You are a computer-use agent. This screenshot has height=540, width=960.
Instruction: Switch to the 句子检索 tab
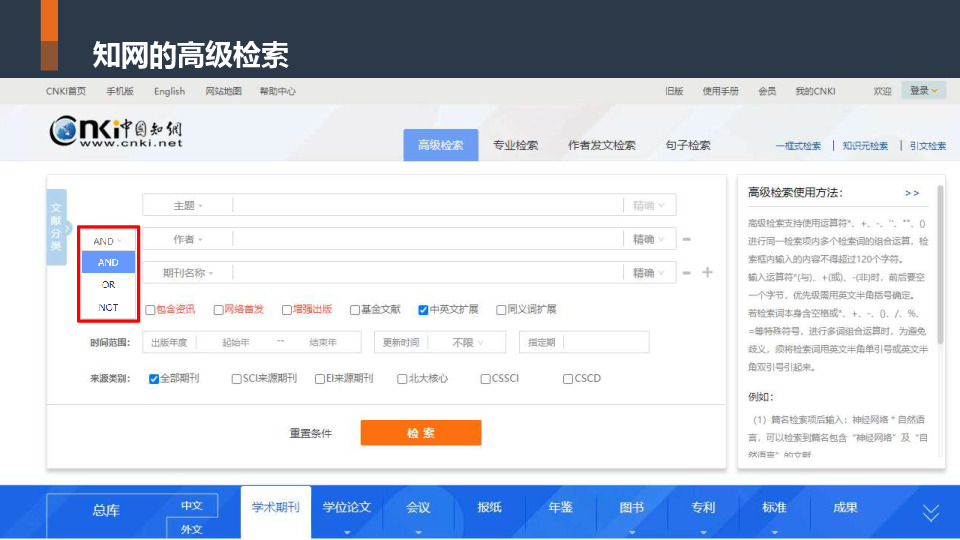688,145
